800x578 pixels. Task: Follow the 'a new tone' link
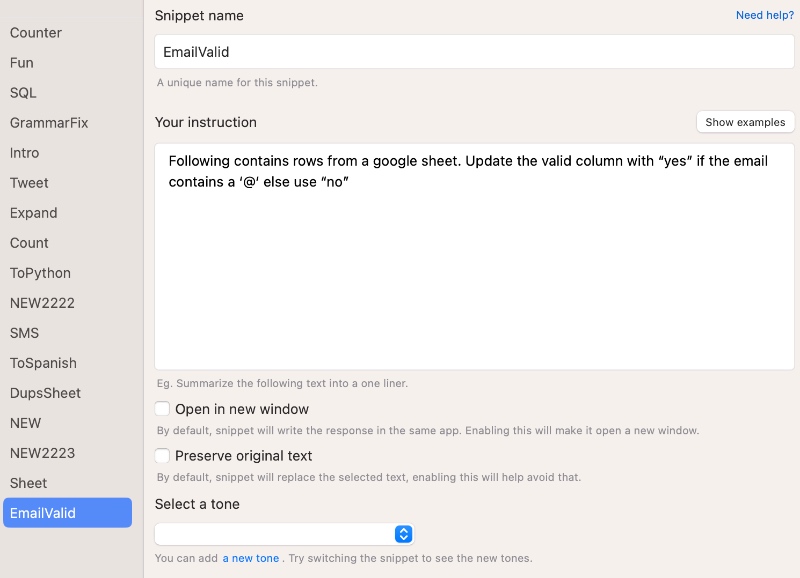(250, 558)
